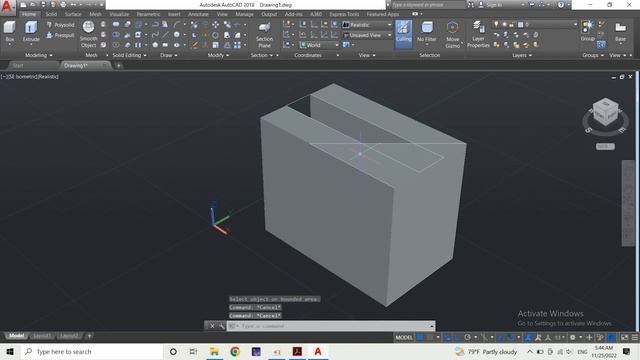Screen dimensions: 640x360
Task: Click the Line tool in Draw panel
Action: 165,35
